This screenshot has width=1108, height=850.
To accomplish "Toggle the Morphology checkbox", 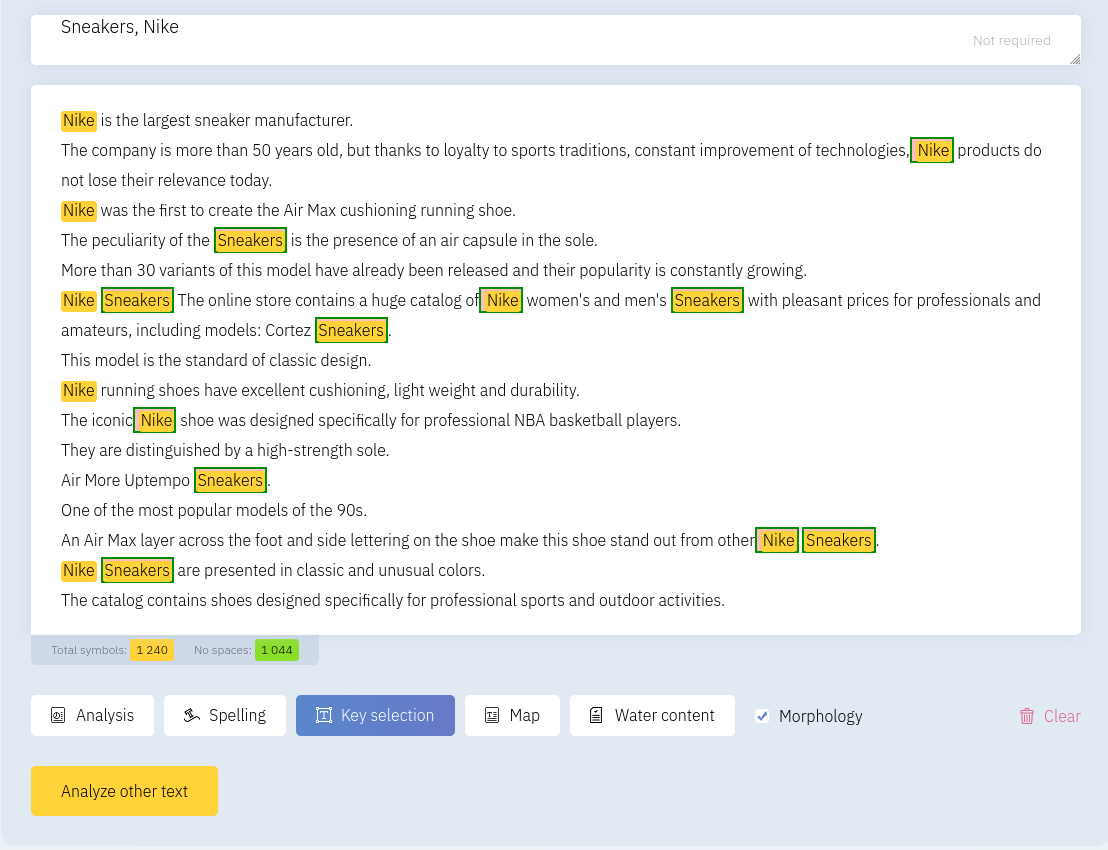I will [762, 716].
